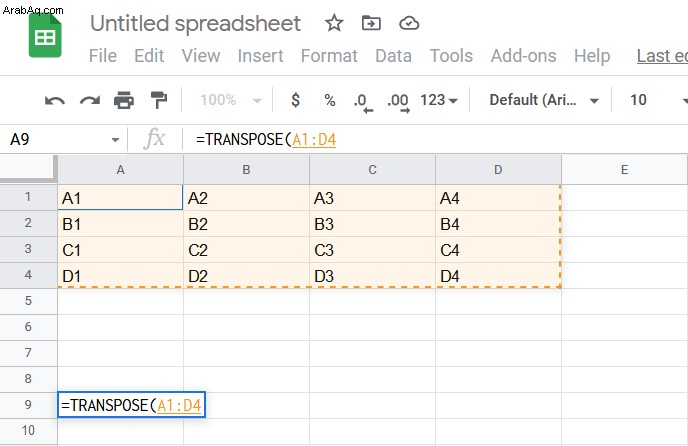This screenshot has width=688, height=446.
Task: Click the Redo arrow icon
Action: point(90,101)
